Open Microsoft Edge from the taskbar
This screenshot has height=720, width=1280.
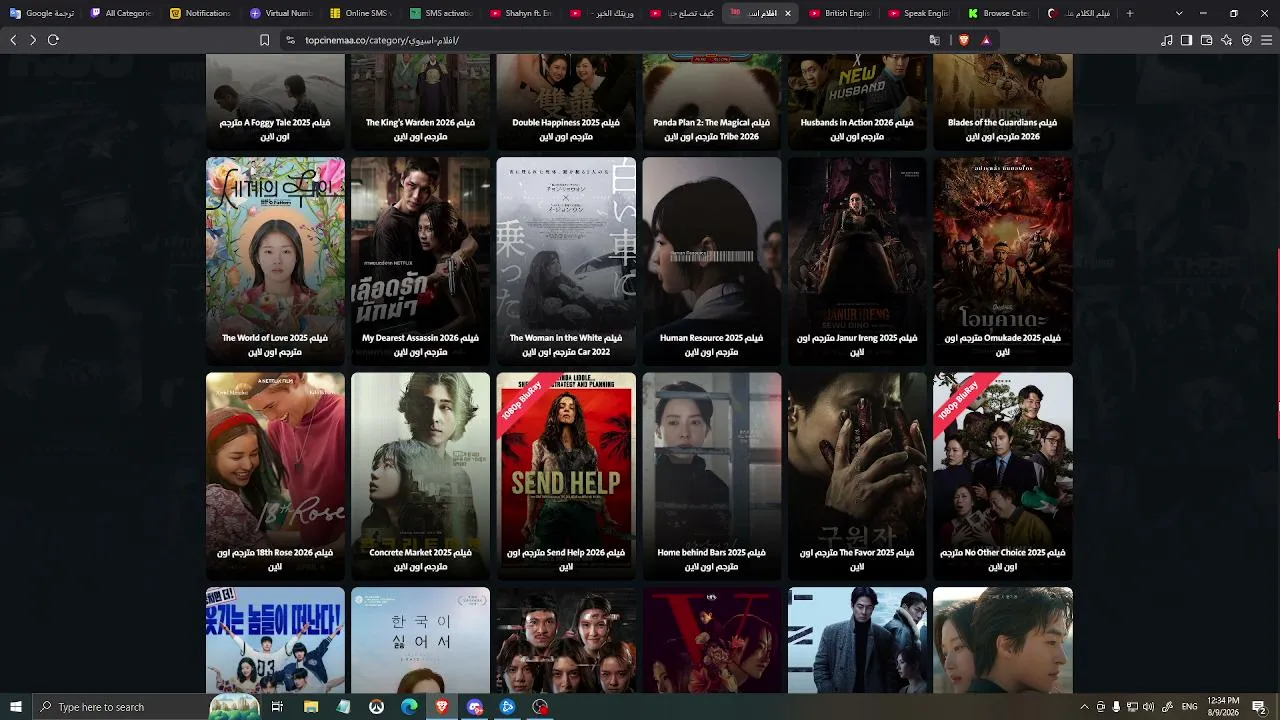[x=409, y=707]
